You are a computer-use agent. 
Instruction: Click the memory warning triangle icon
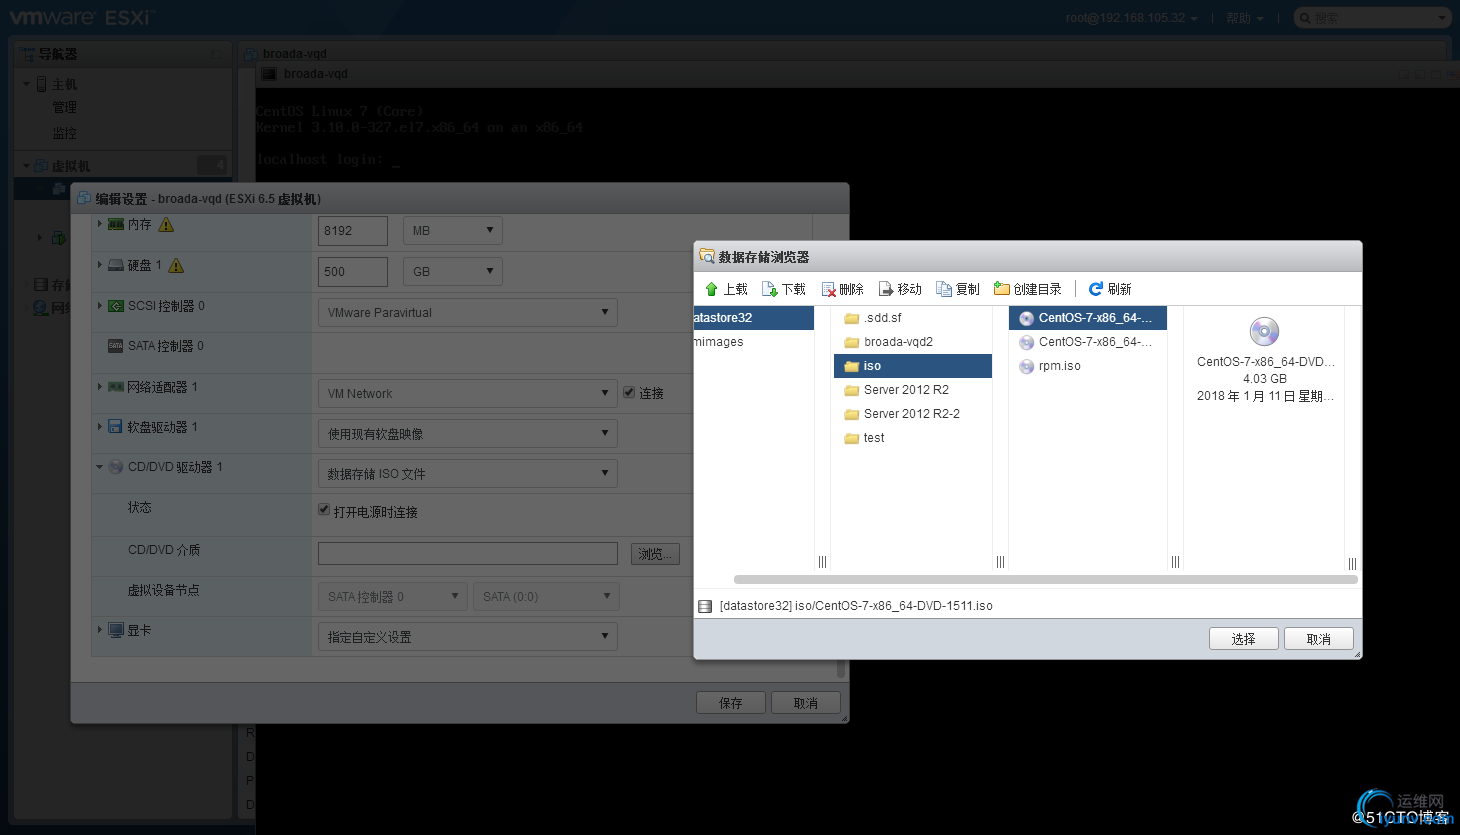[167, 225]
